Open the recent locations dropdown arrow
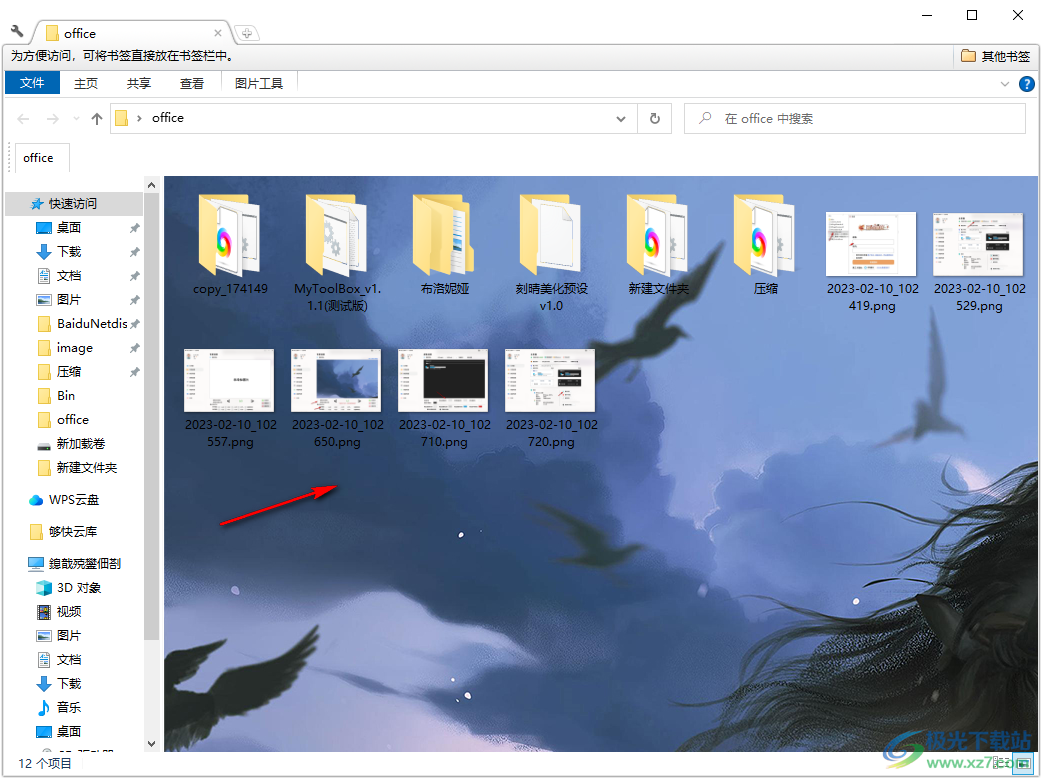The height and width of the screenshot is (779, 1042). pos(76,119)
